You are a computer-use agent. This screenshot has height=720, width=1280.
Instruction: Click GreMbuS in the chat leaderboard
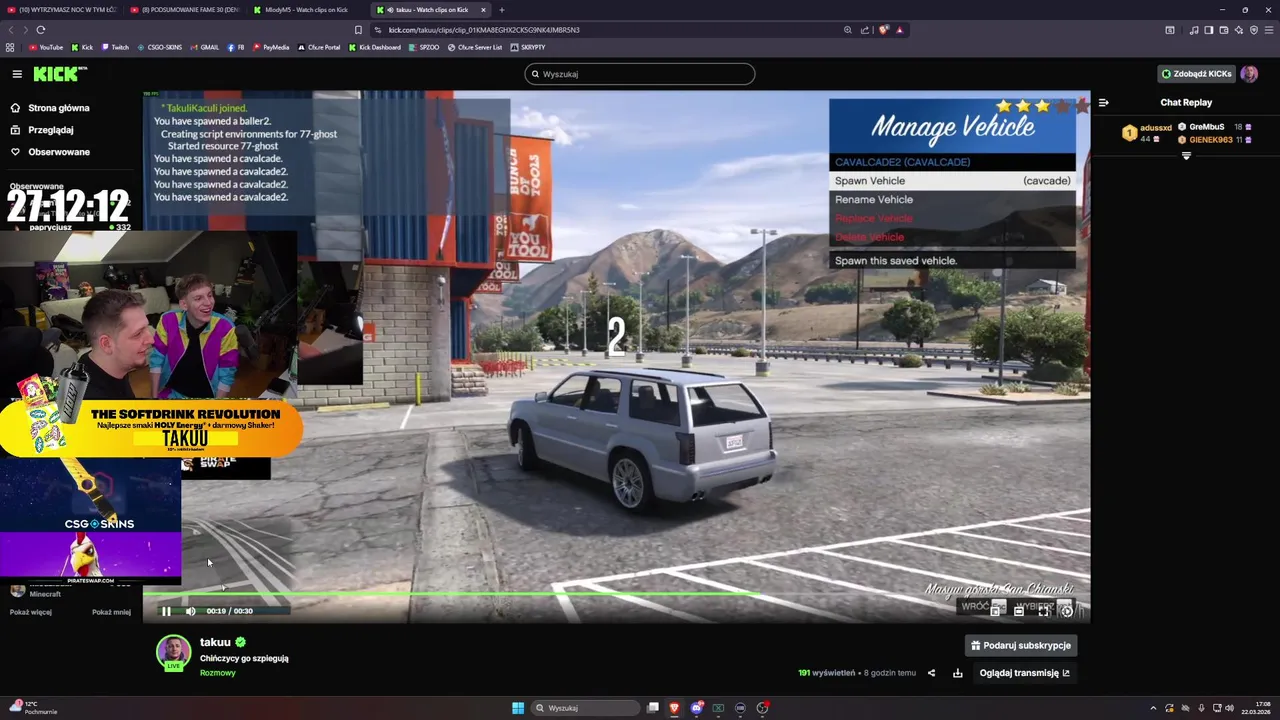pos(1207,127)
